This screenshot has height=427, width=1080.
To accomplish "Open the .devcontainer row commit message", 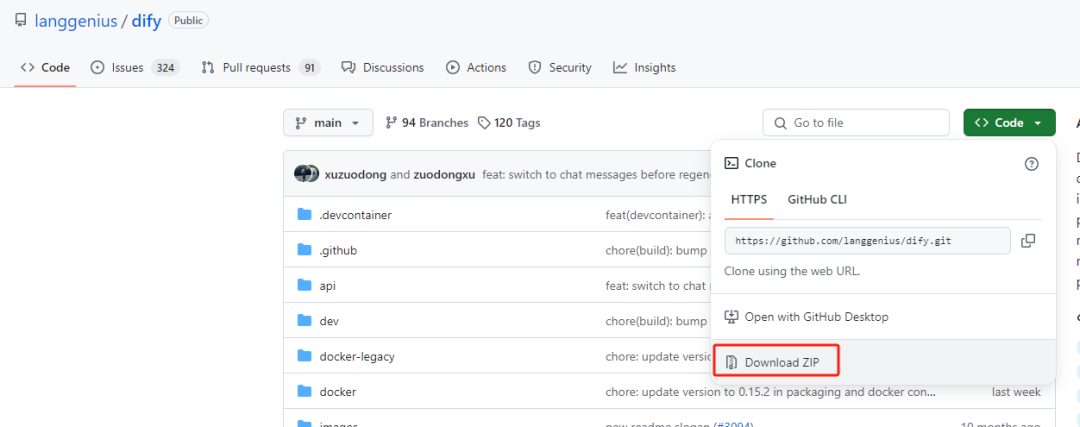I will pos(658,215).
